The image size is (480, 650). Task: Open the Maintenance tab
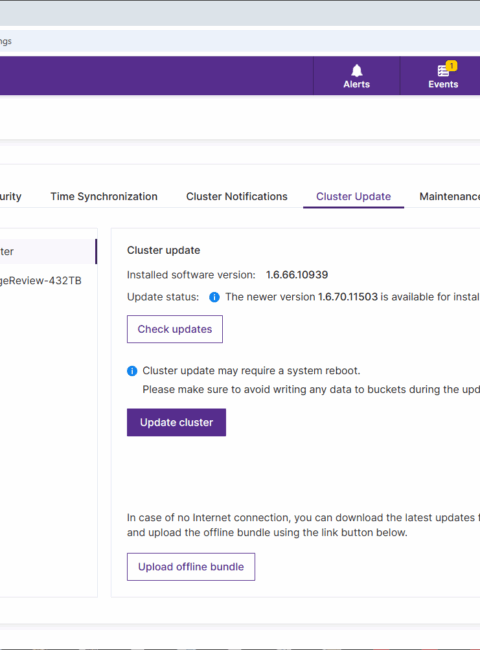coord(449,196)
